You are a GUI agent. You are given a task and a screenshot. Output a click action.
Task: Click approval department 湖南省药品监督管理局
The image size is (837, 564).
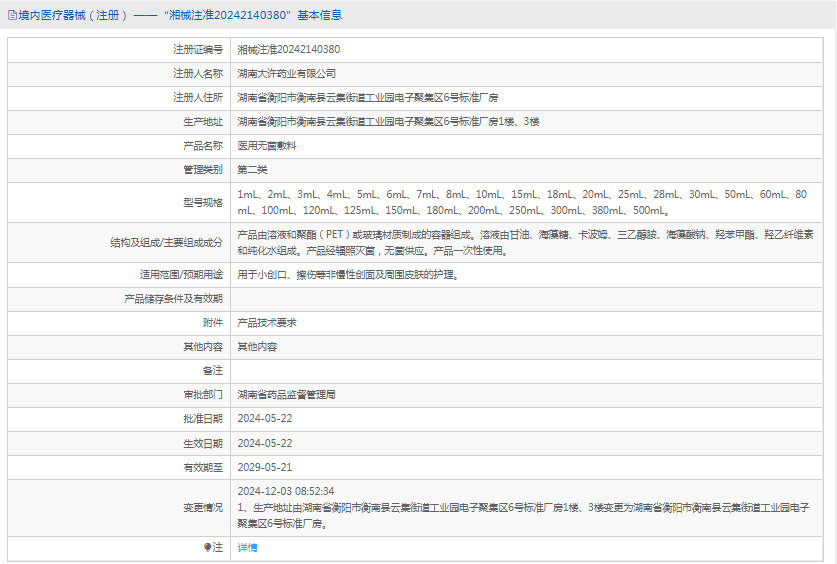287,395
